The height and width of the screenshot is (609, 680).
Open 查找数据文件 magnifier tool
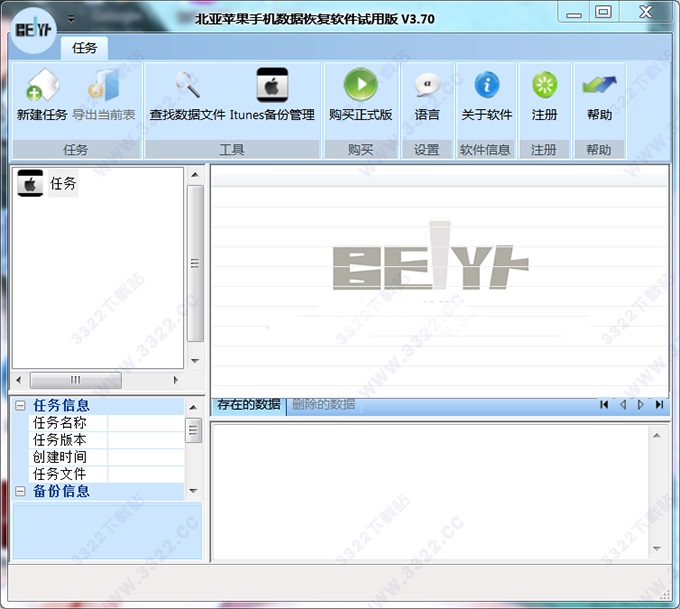tap(187, 85)
